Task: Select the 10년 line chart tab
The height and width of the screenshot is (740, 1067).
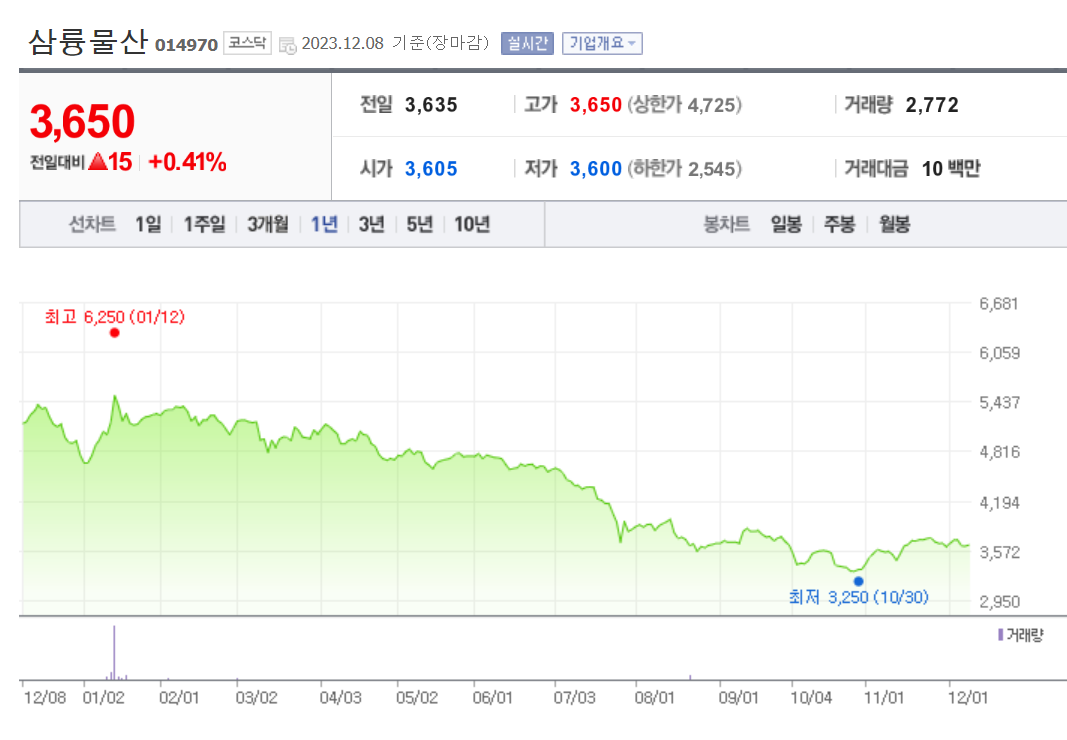Action: tap(472, 224)
